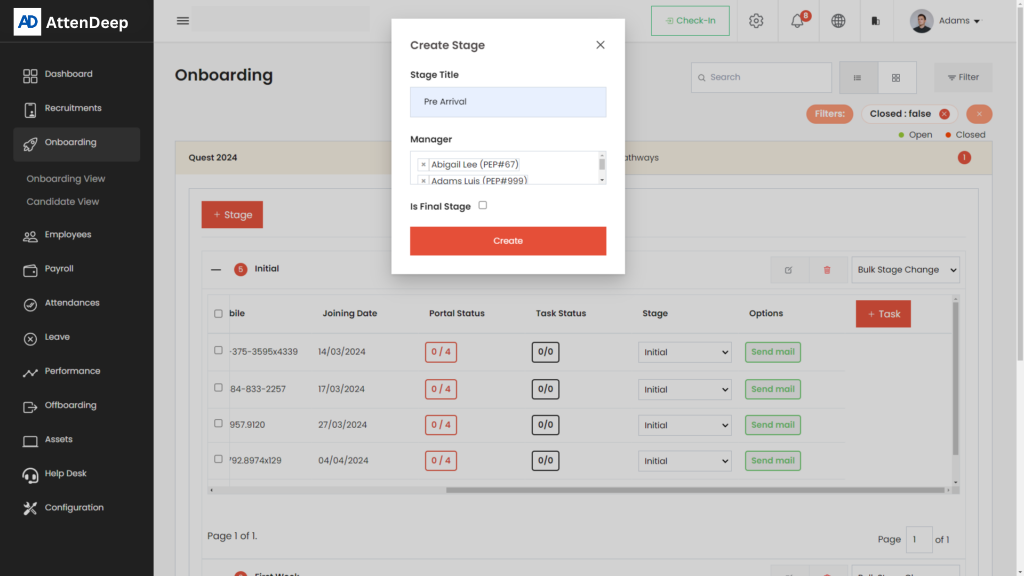Image resolution: width=1024 pixels, height=576 pixels.
Task: Open the Adams user profile dropdown
Action: (945, 21)
